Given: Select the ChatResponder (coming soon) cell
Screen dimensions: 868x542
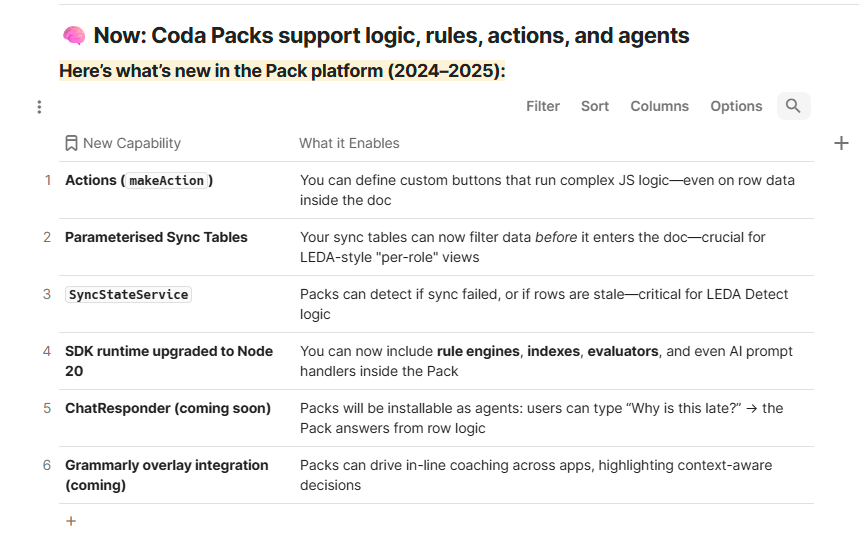Looking at the screenshot, I should click(168, 409).
